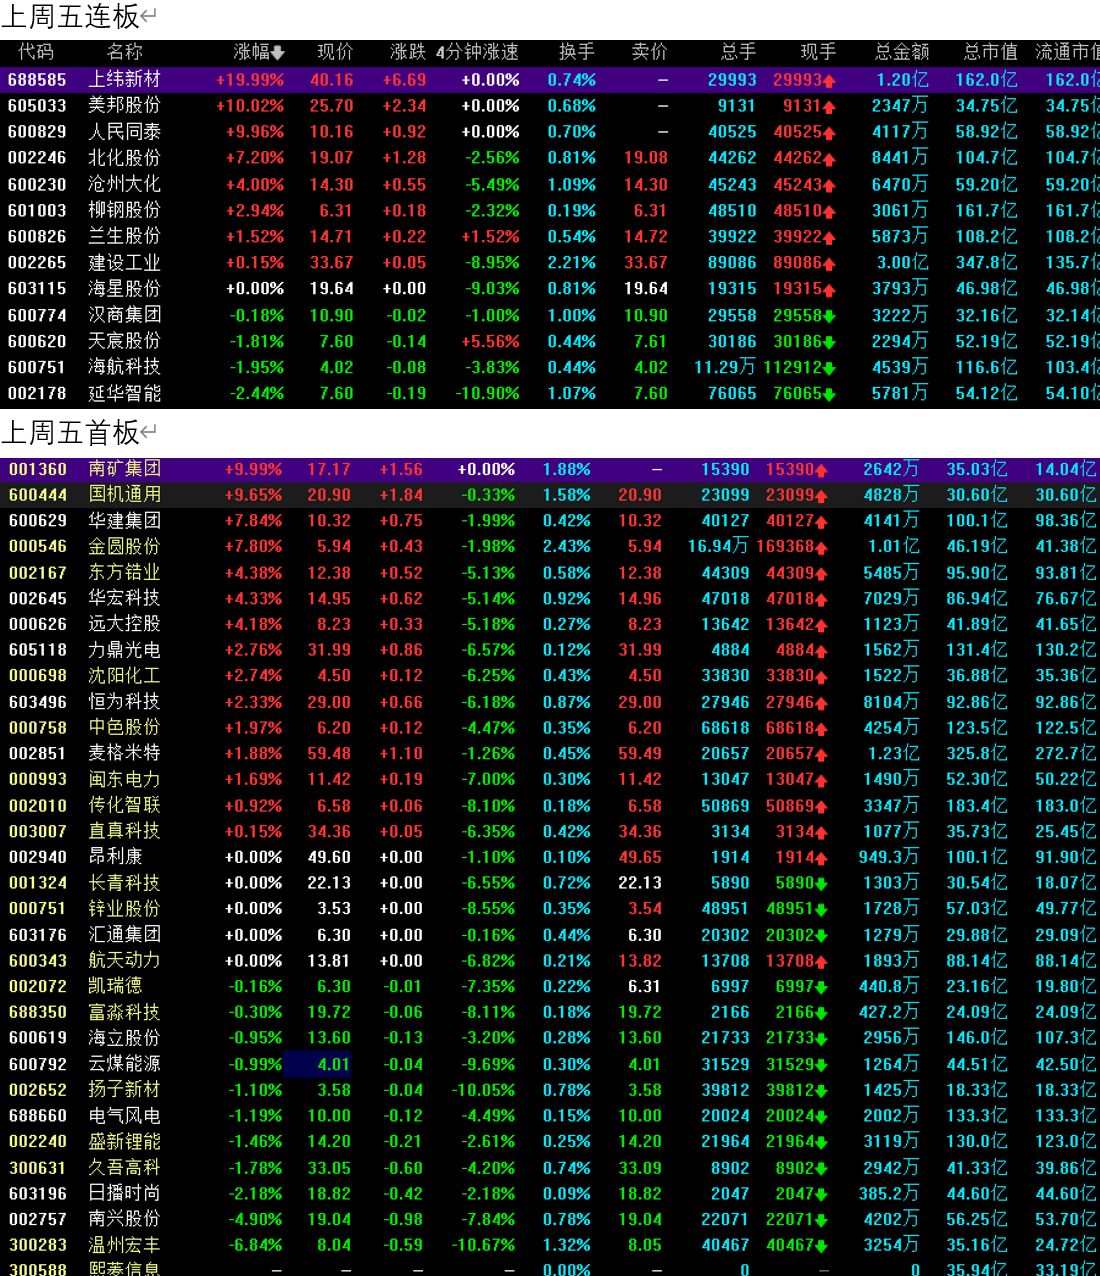Select stock name 海航科技
This screenshot has height=1276, width=1100.
124,367
